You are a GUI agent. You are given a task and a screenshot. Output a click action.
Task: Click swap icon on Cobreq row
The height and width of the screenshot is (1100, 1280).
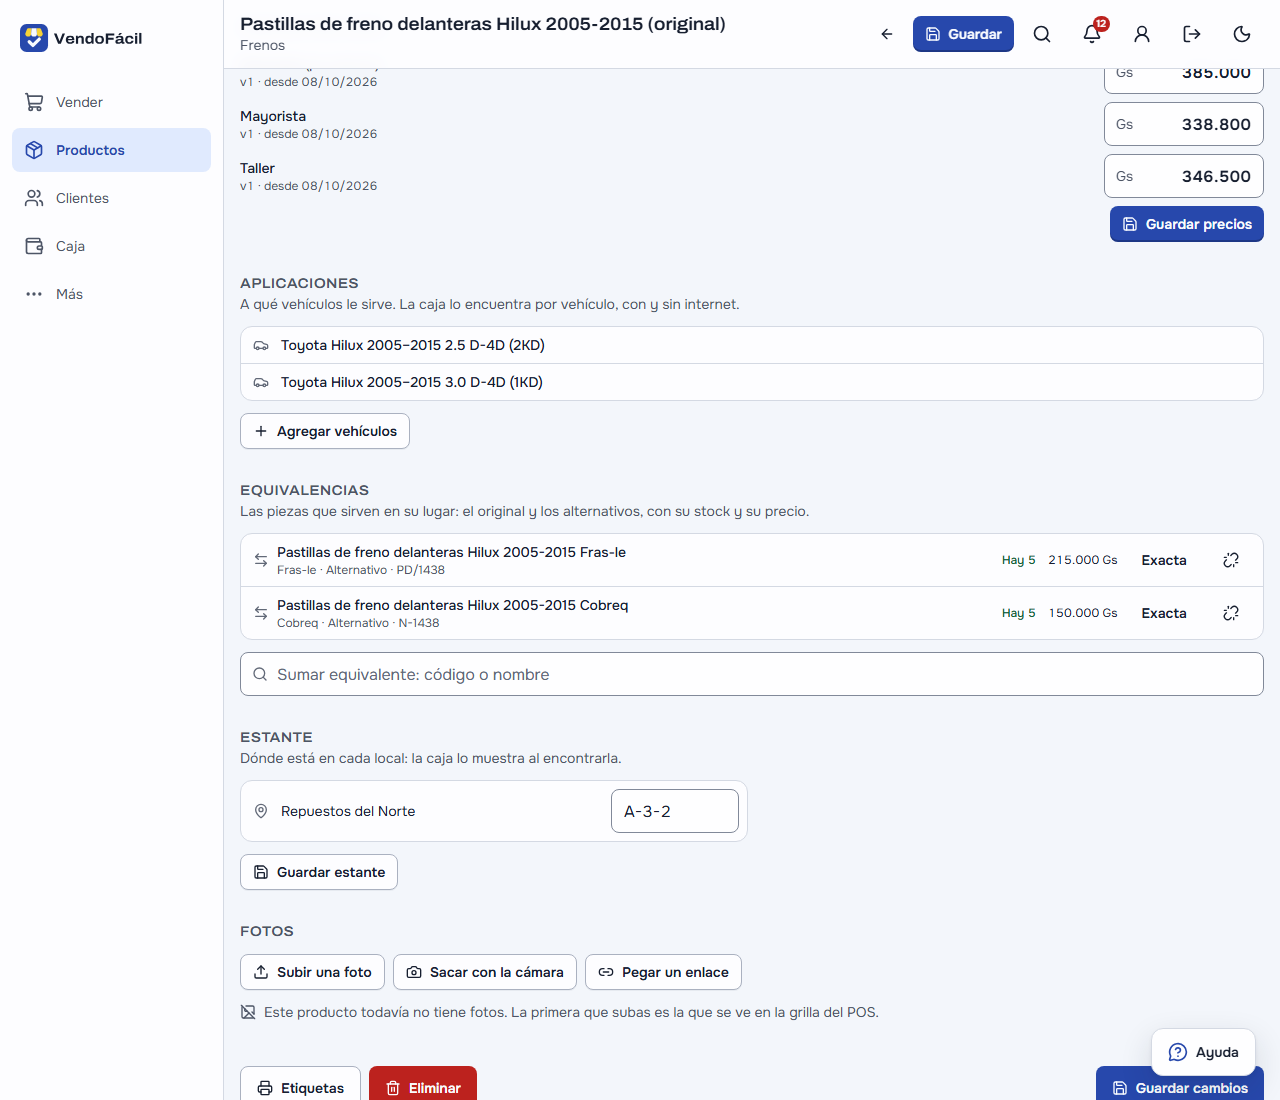(261, 613)
